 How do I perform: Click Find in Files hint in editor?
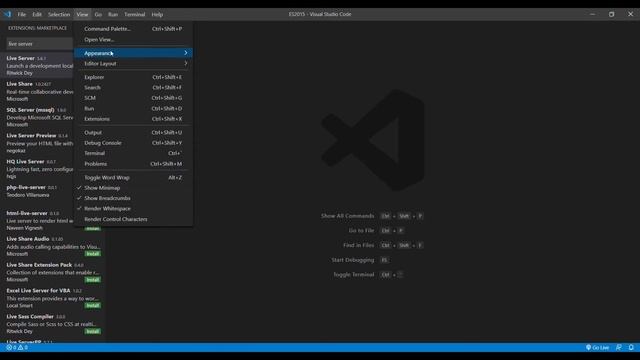pyautogui.click(x=358, y=245)
